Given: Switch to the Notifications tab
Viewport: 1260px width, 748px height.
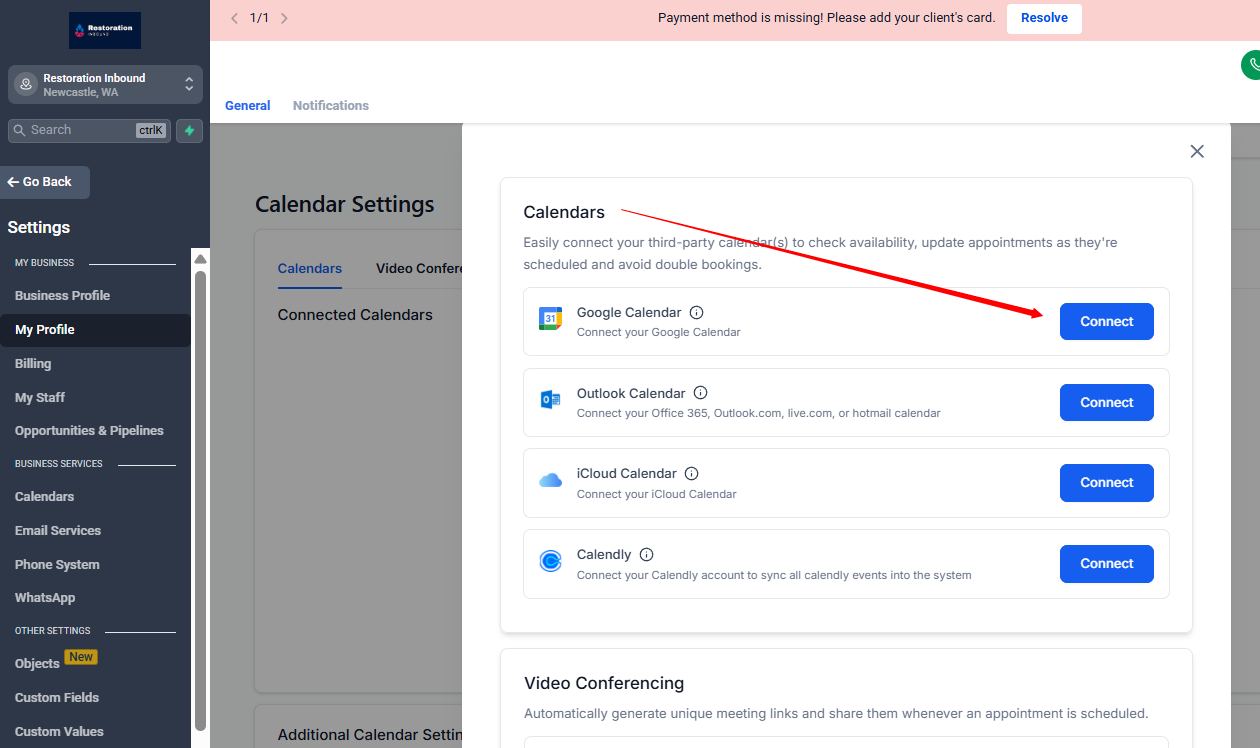Looking at the screenshot, I should click(331, 106).
